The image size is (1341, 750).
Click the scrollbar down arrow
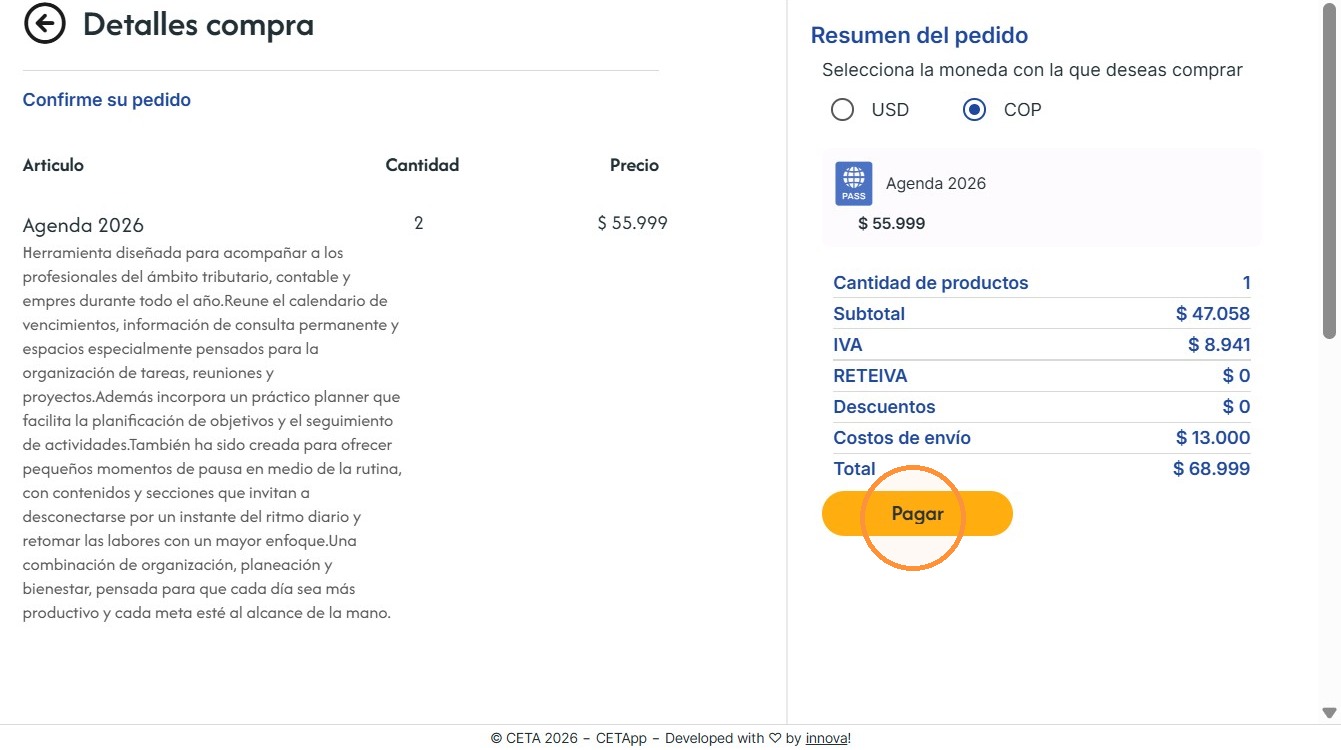click(1329, 713)
